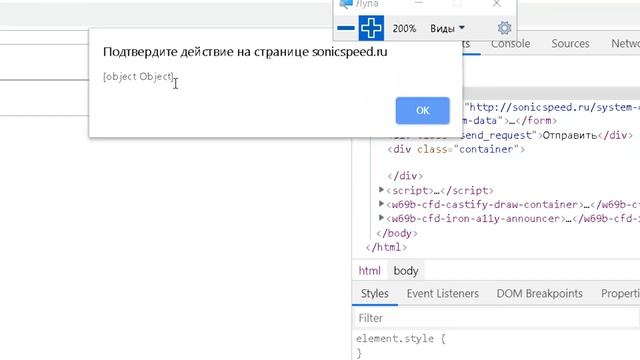This screenshot has height=360, width=640.
Task: Open the DOM Breakpoints pane tab
Action: [x=539, y=293]
